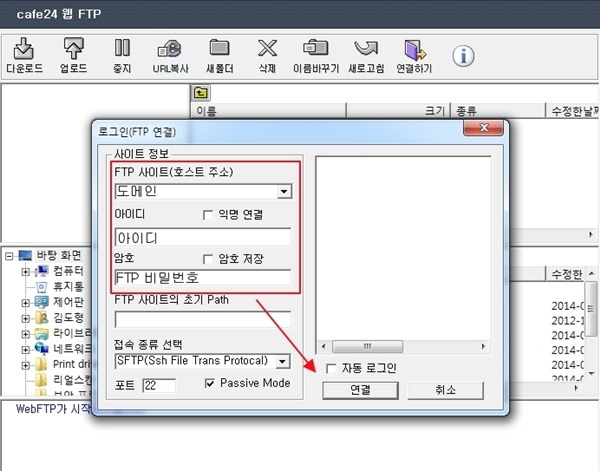This screenshot has width=600, height=471.
Task: Toggle the 자동 로그인 checkbox
Action: tap(331, 368)
